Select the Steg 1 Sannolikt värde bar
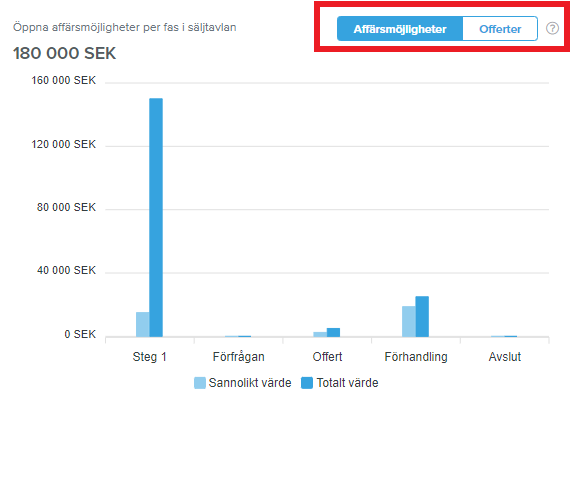Screen dimensions: 573x477 [143, 325]
